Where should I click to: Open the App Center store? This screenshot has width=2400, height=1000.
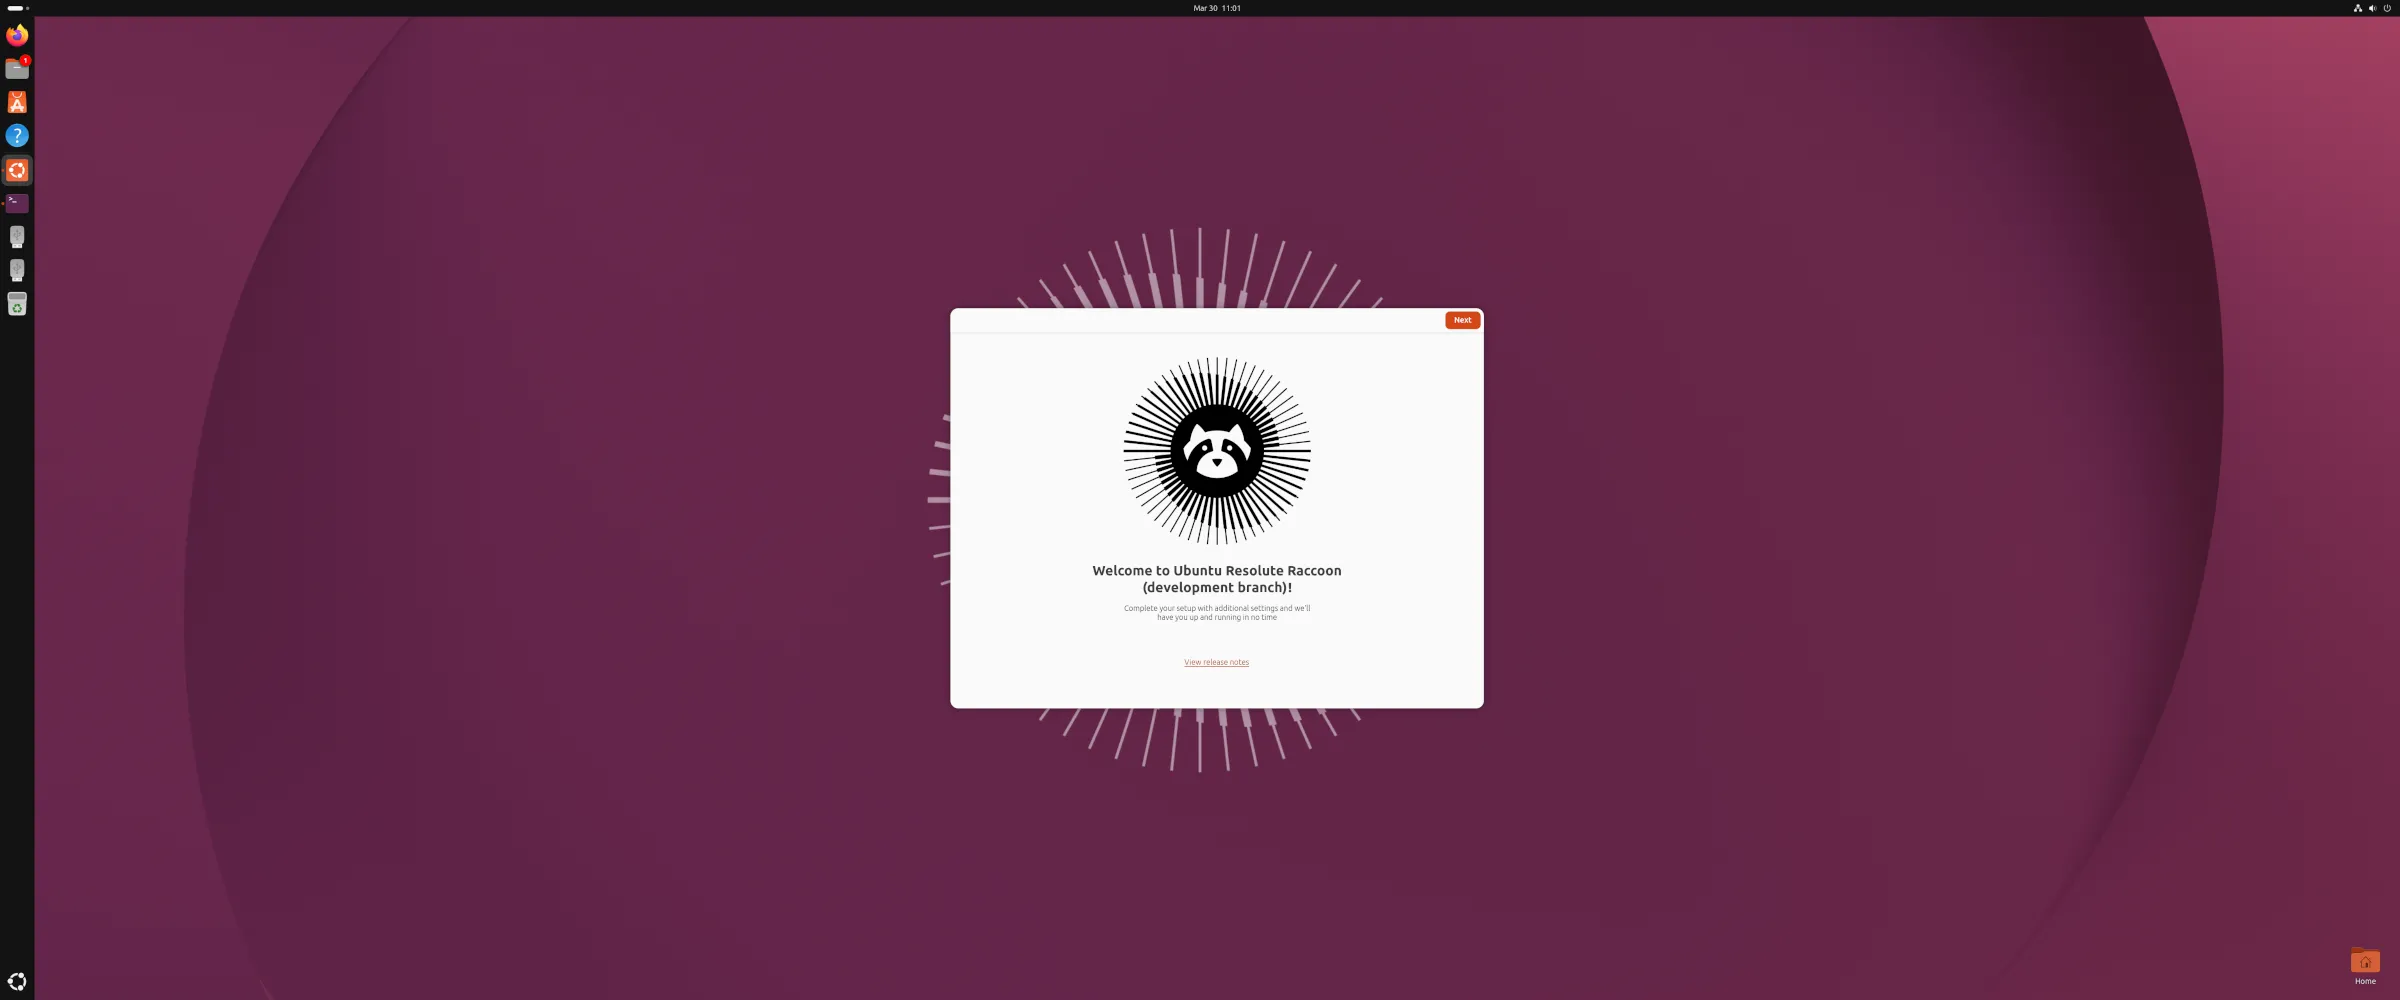point(16,101)
